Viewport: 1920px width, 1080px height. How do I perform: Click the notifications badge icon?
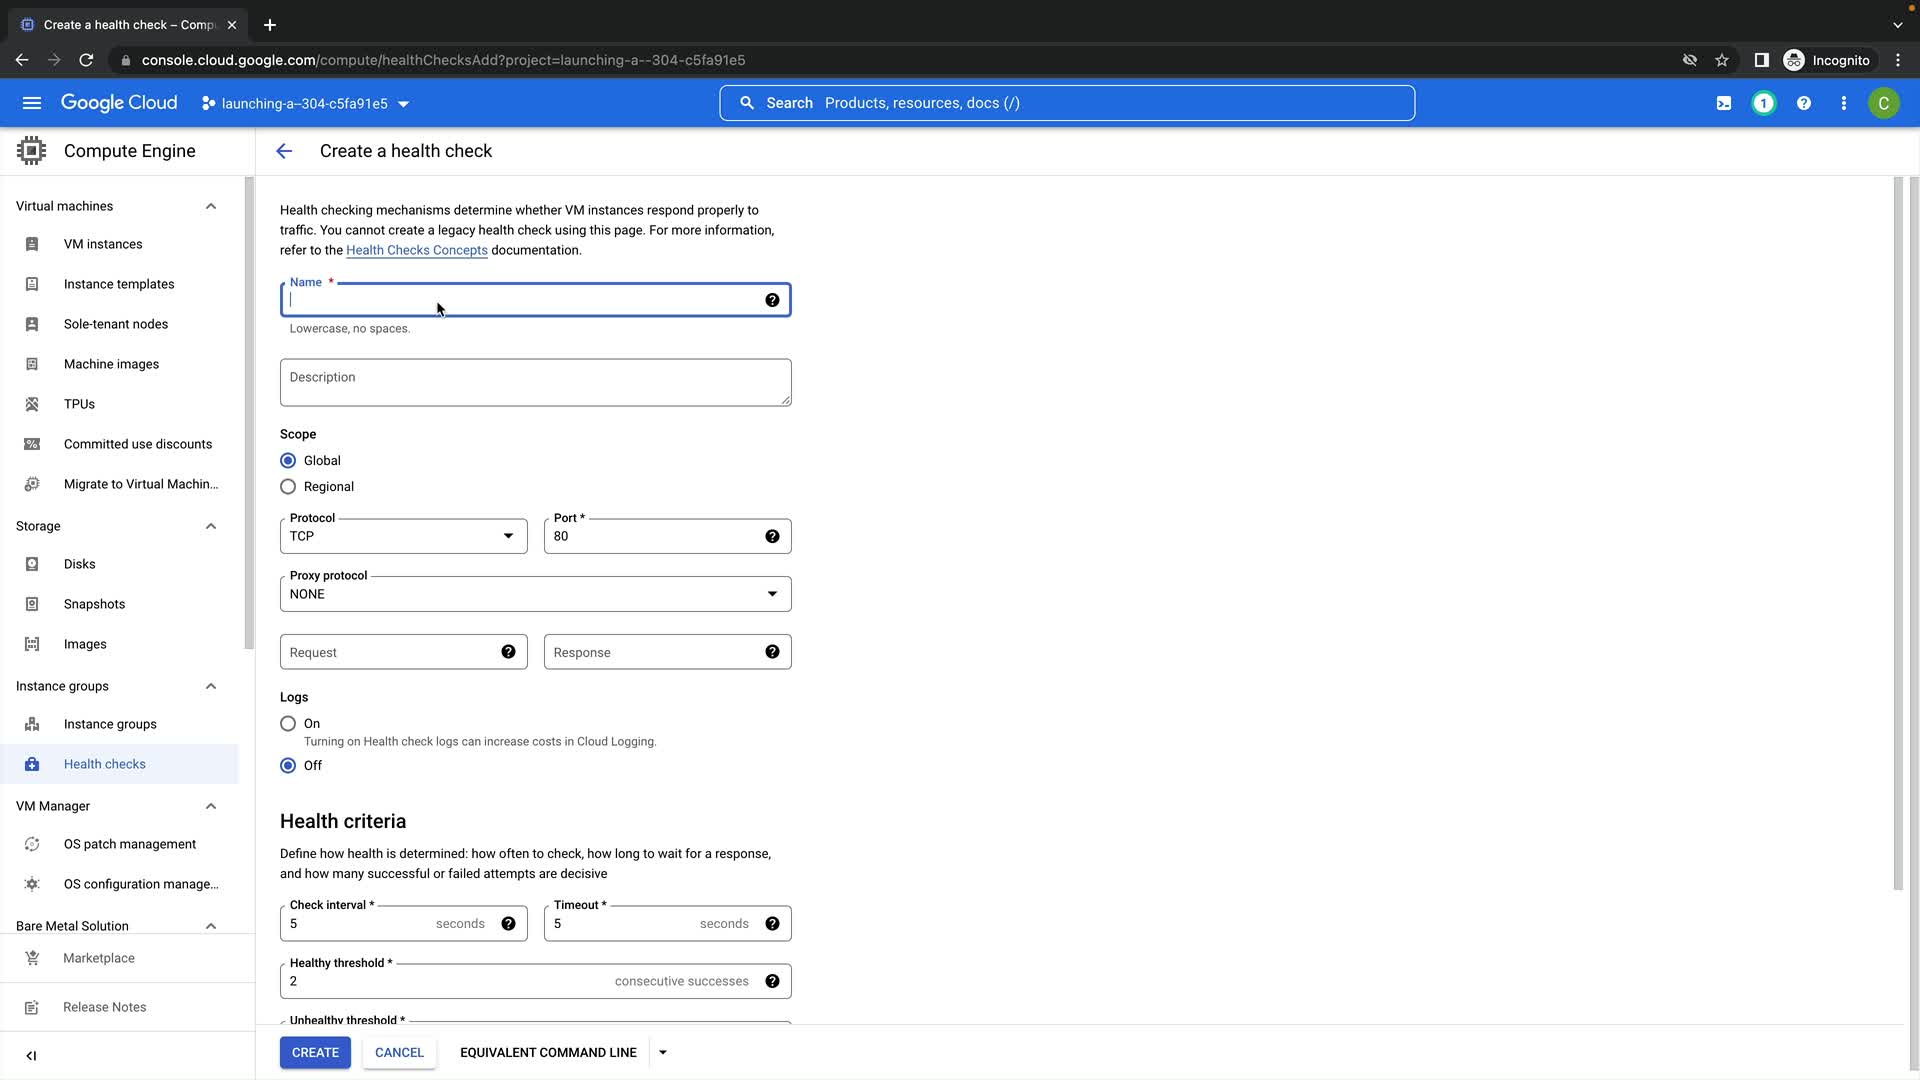coord(1764,103)
